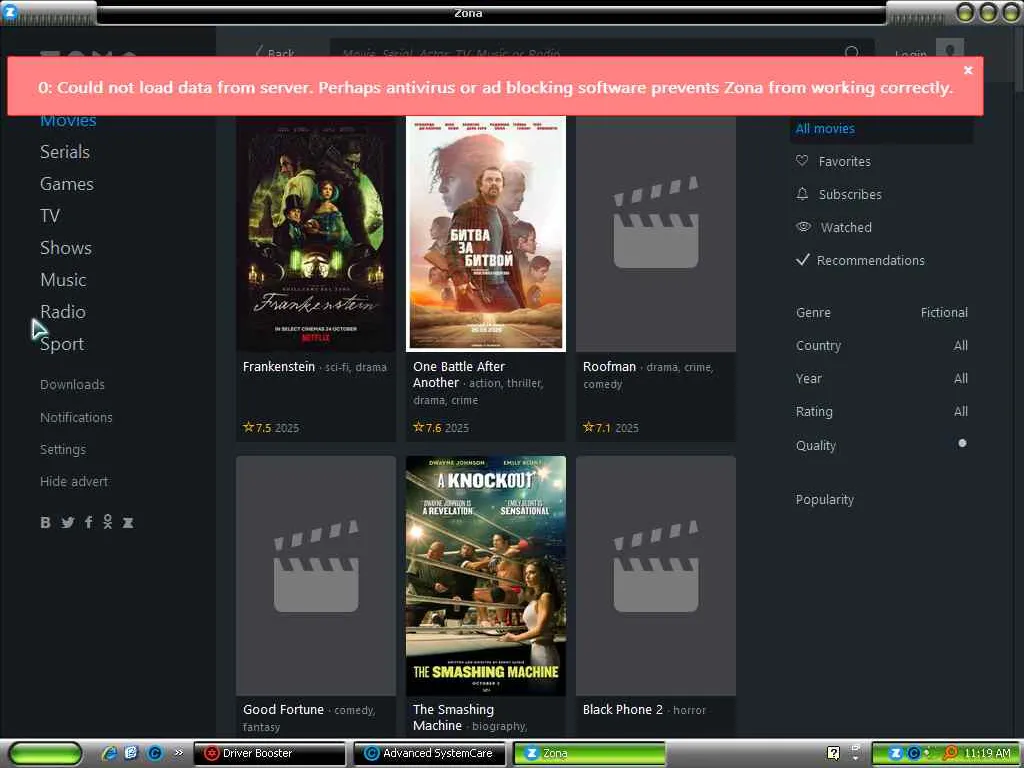This screenshot has width=1024, height=768.
Task: Open Subscribes list
Action: (850, 195)
